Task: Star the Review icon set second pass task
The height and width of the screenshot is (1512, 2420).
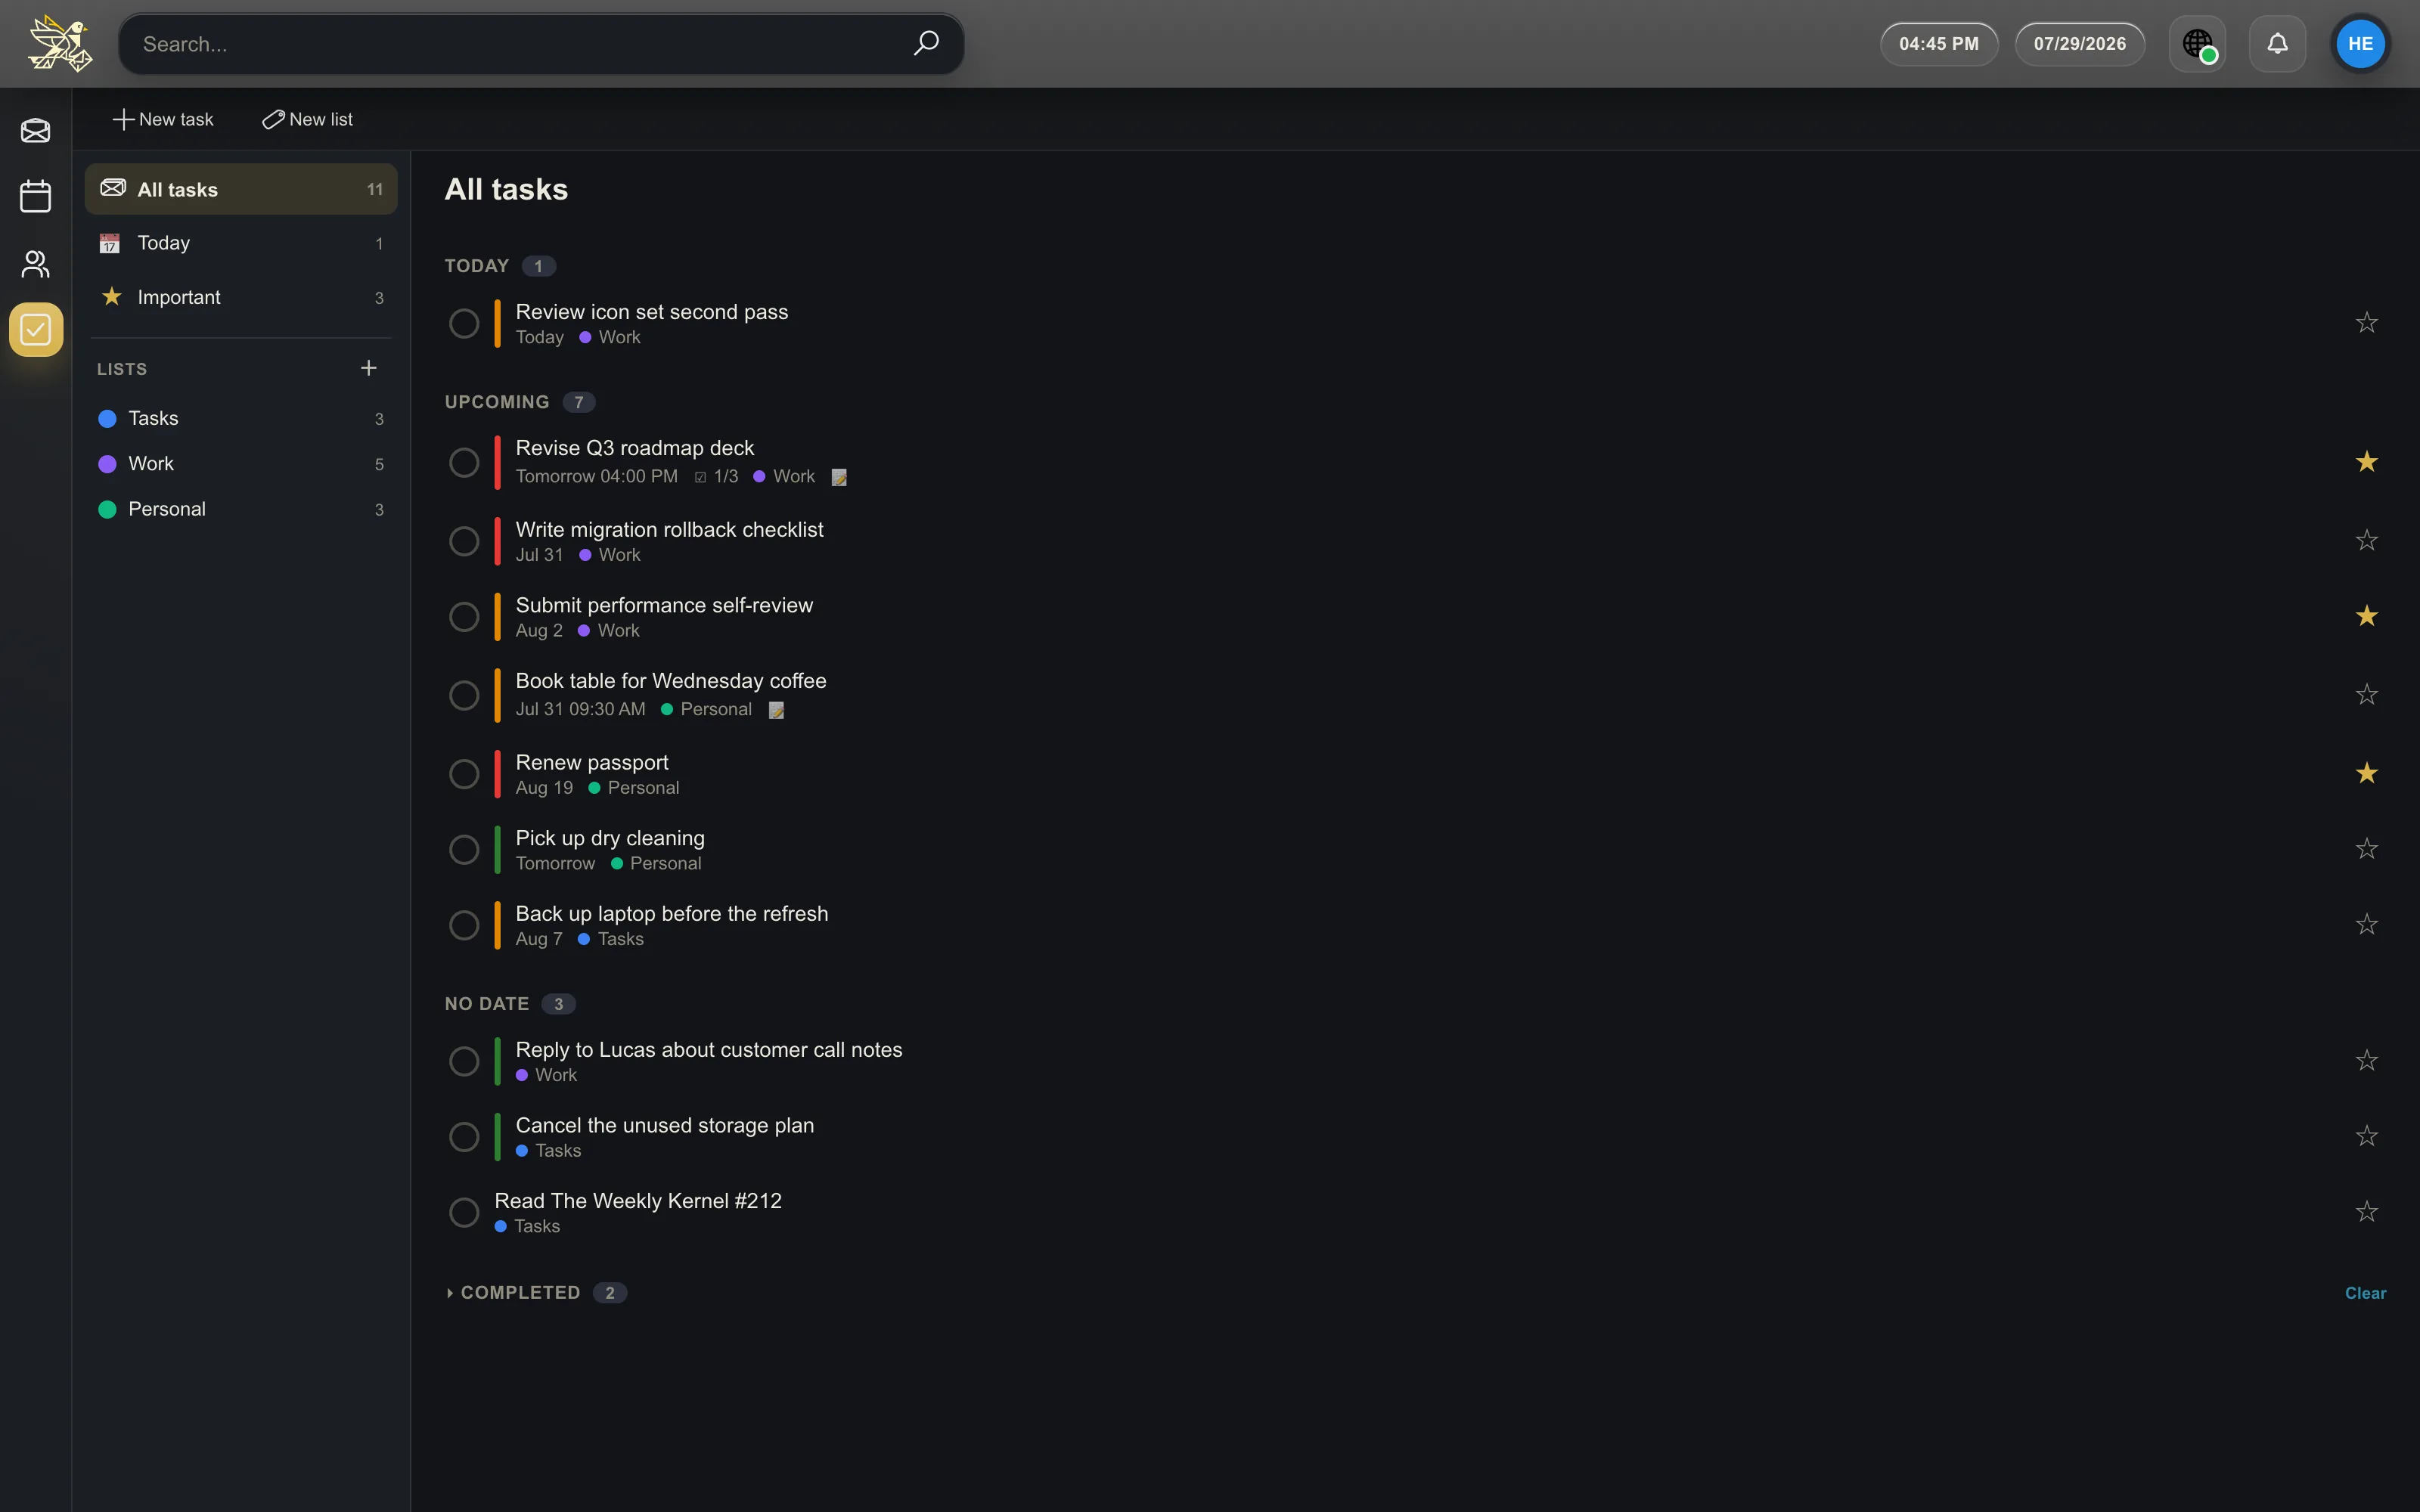Action: tap(2366, 322)
